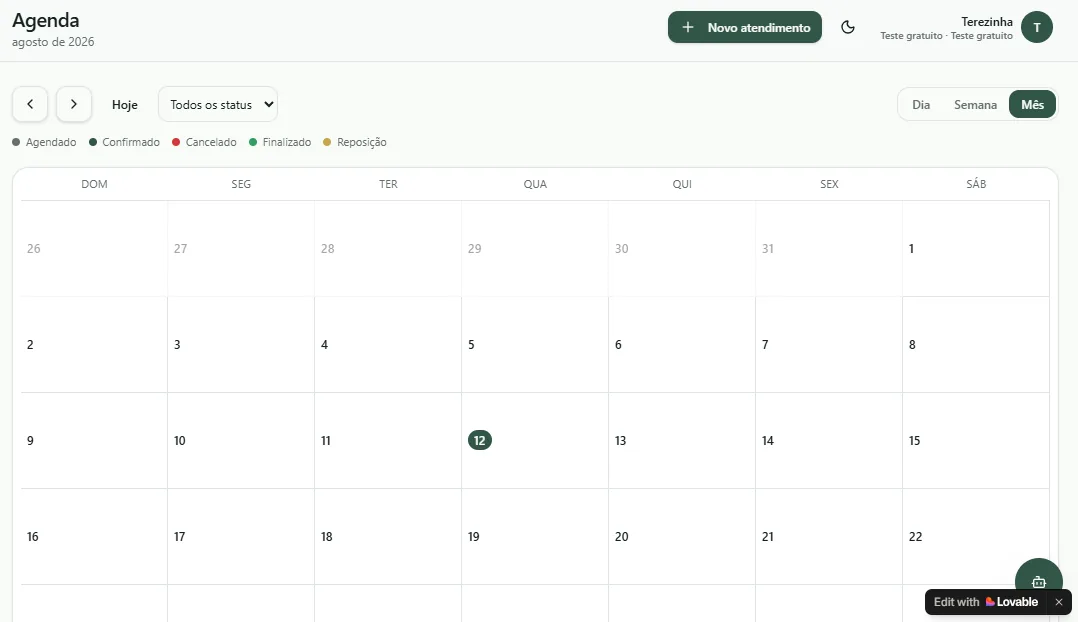Open day 21 in the calendar
The image size is (1078, 622).
[x=768, y=537]
